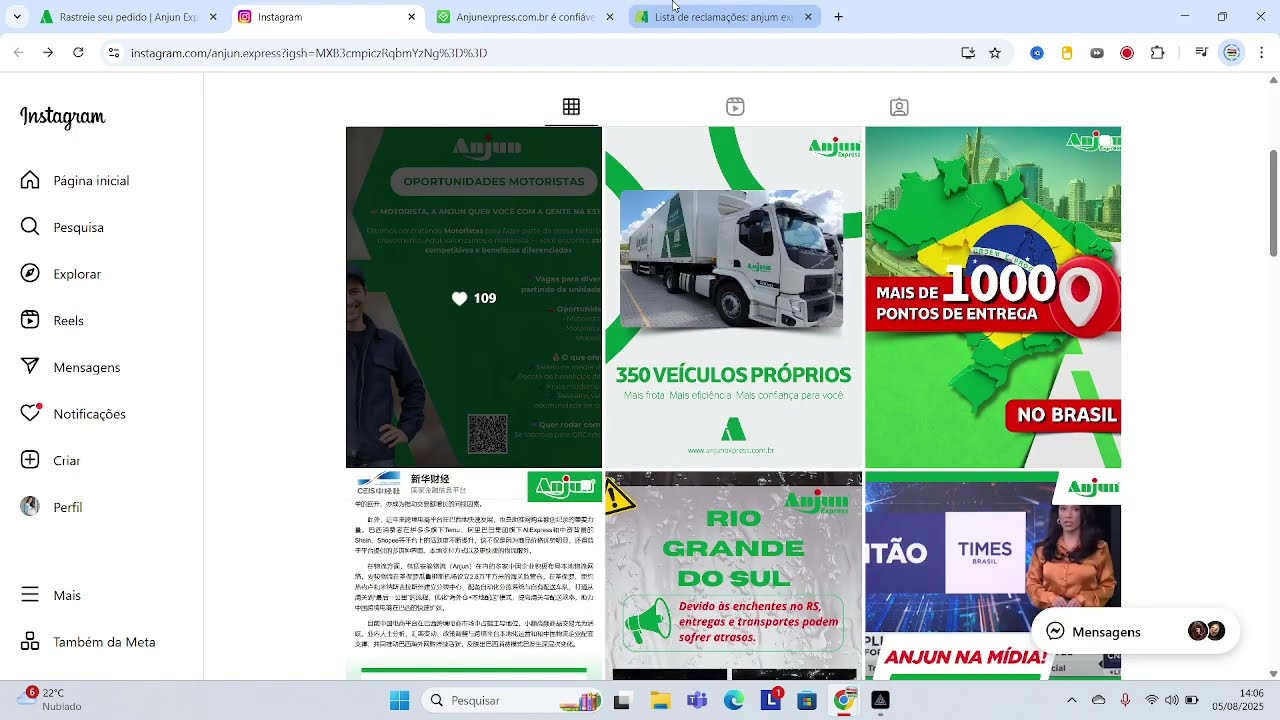Open Windows Start button
Image resolution: width=1280 pixels, height=720 pixels.
click(x=399, y=700)
